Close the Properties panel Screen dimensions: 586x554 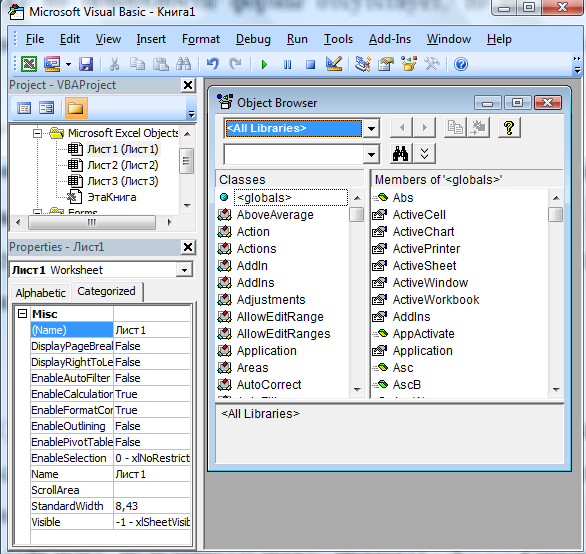click(x=188, y=247)
